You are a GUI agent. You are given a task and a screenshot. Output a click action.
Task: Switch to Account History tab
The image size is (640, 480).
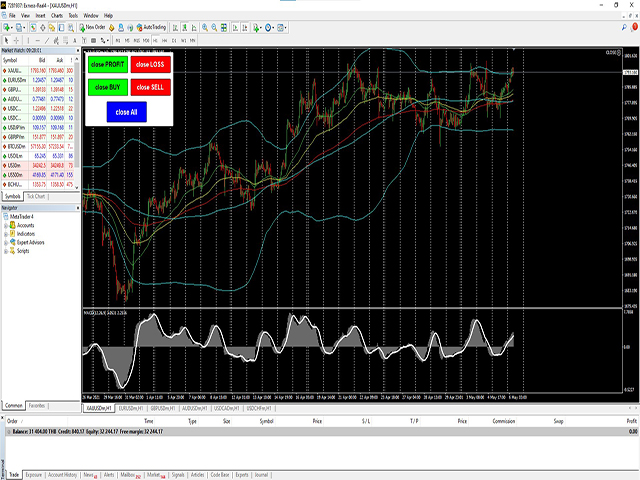[64, 475]
